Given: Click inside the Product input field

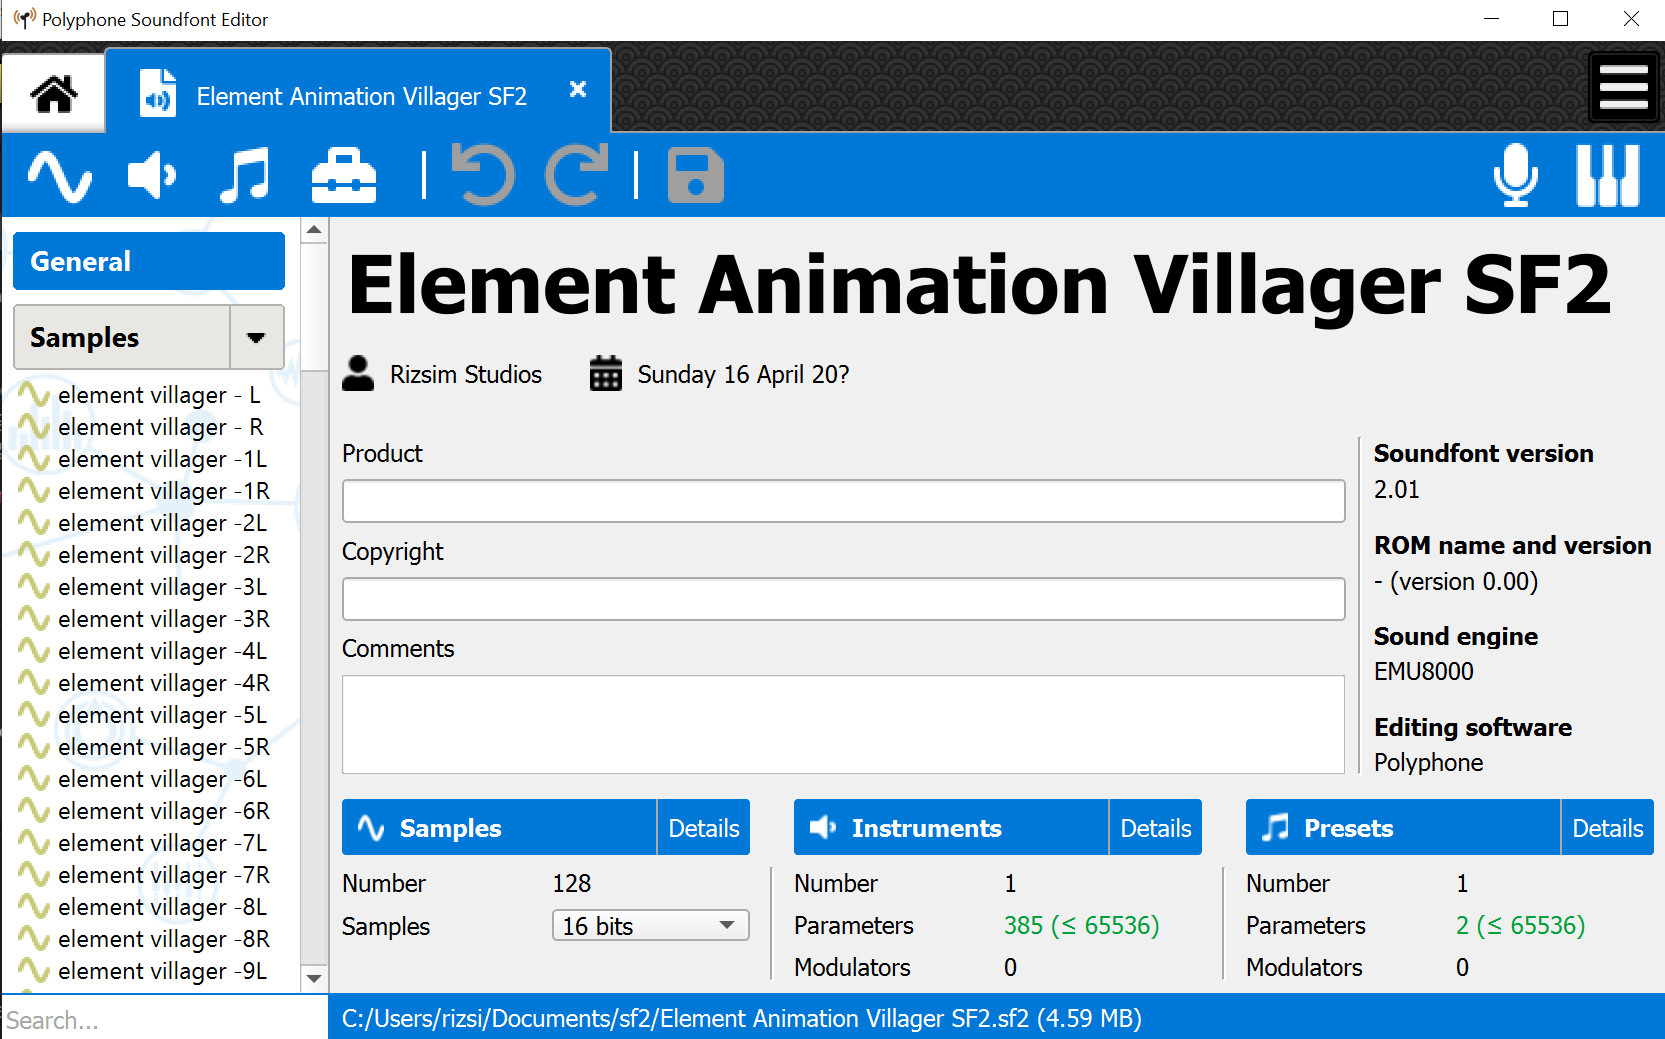Looking at the screenshot, I should click(843, 500).
